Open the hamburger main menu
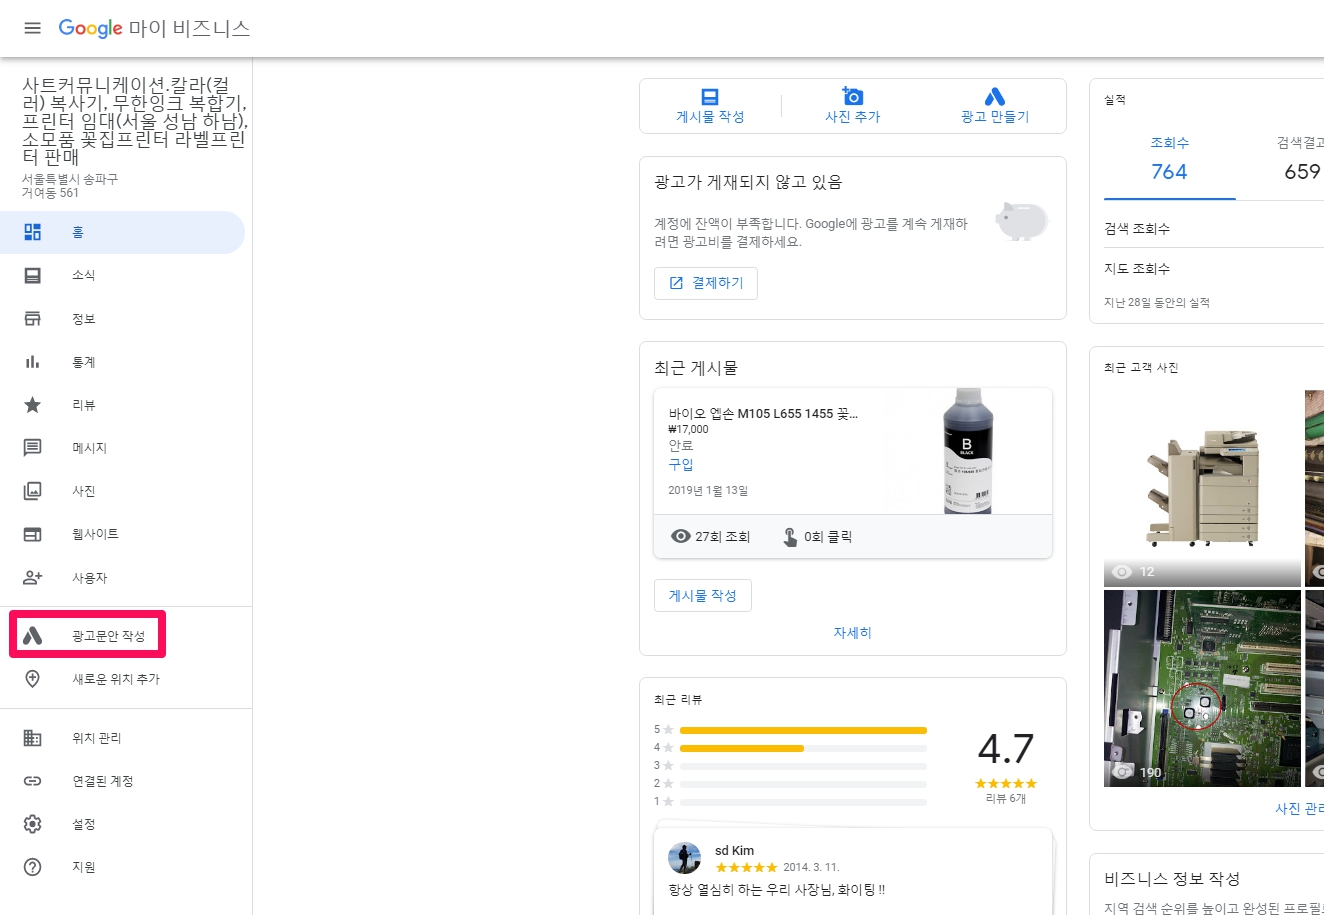 tap(33, 28)
